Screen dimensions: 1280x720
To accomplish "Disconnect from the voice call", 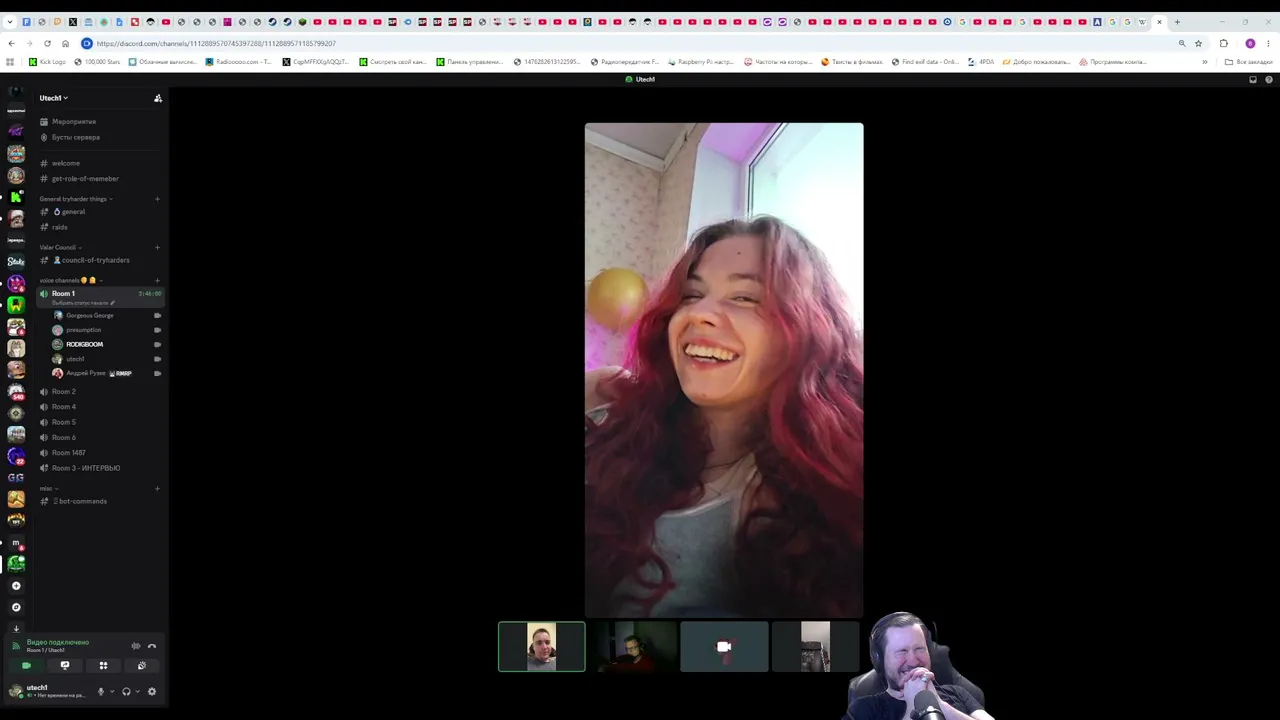I will click(152, 646).
